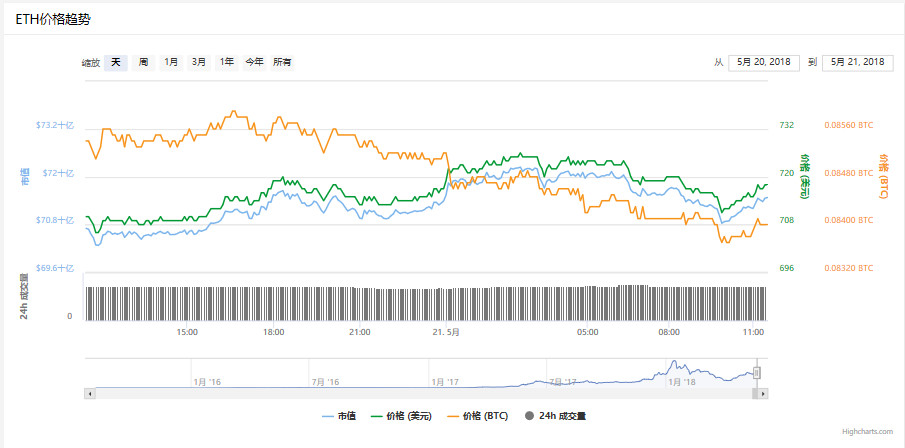905x448 pixels.
Task: Click the 21. 5月 x-axis label
Action: tap(446, 332)
